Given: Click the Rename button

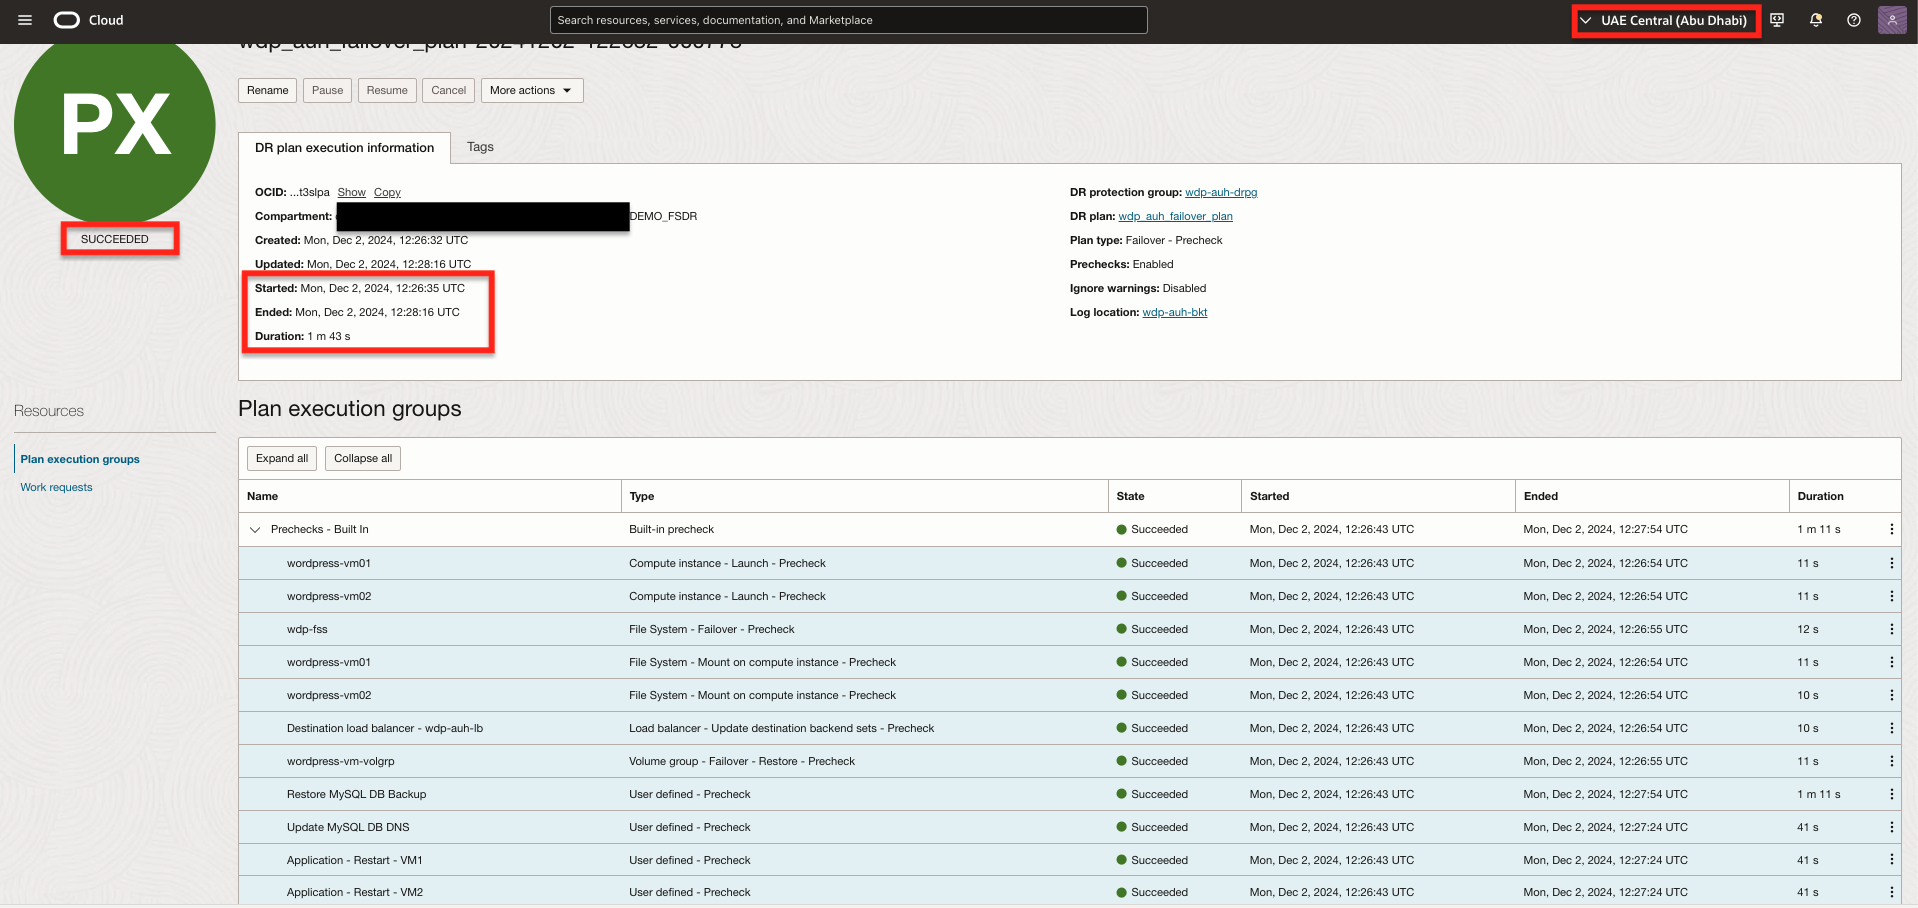Looking at the screenshot, I should [267, 90].
